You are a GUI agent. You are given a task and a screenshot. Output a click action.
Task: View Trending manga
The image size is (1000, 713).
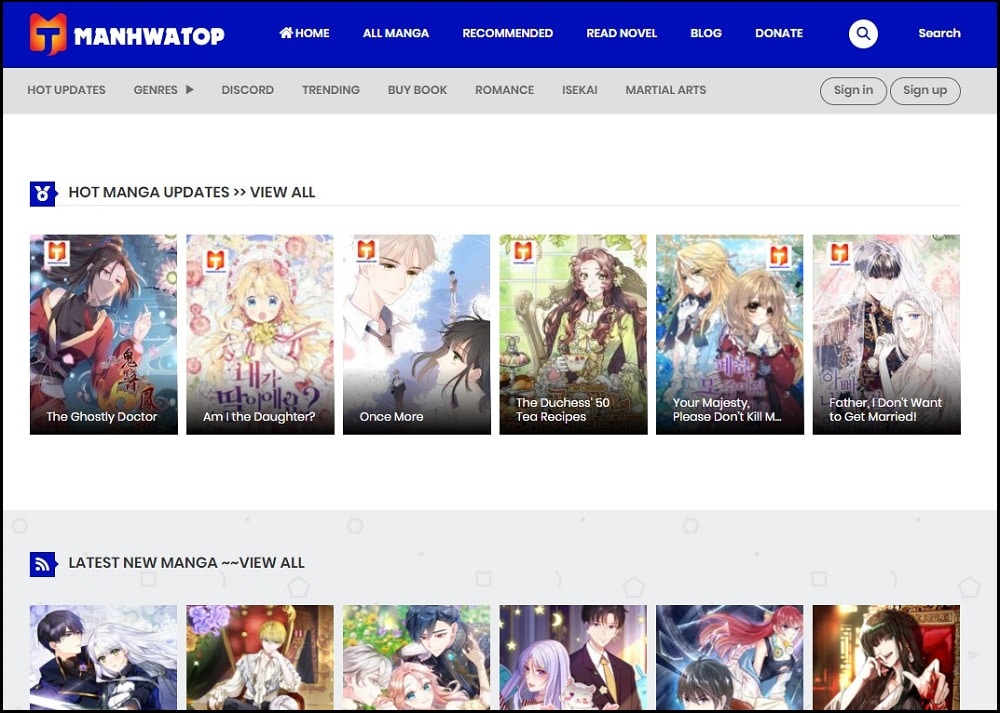[330, 90]
